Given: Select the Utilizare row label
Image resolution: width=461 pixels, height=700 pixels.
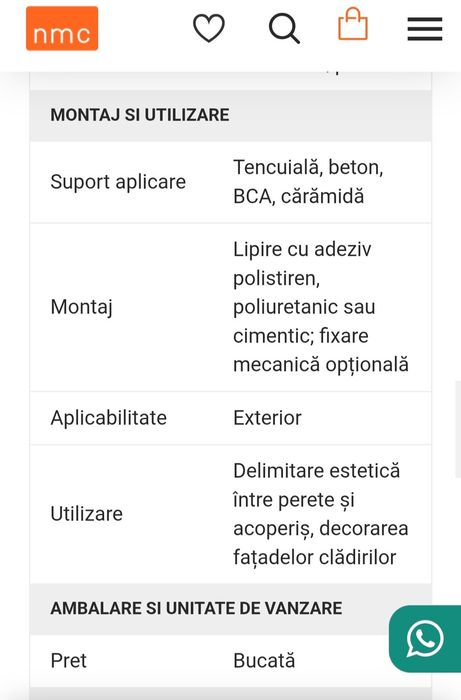Looking at the screenshot, I should point(87,514).
